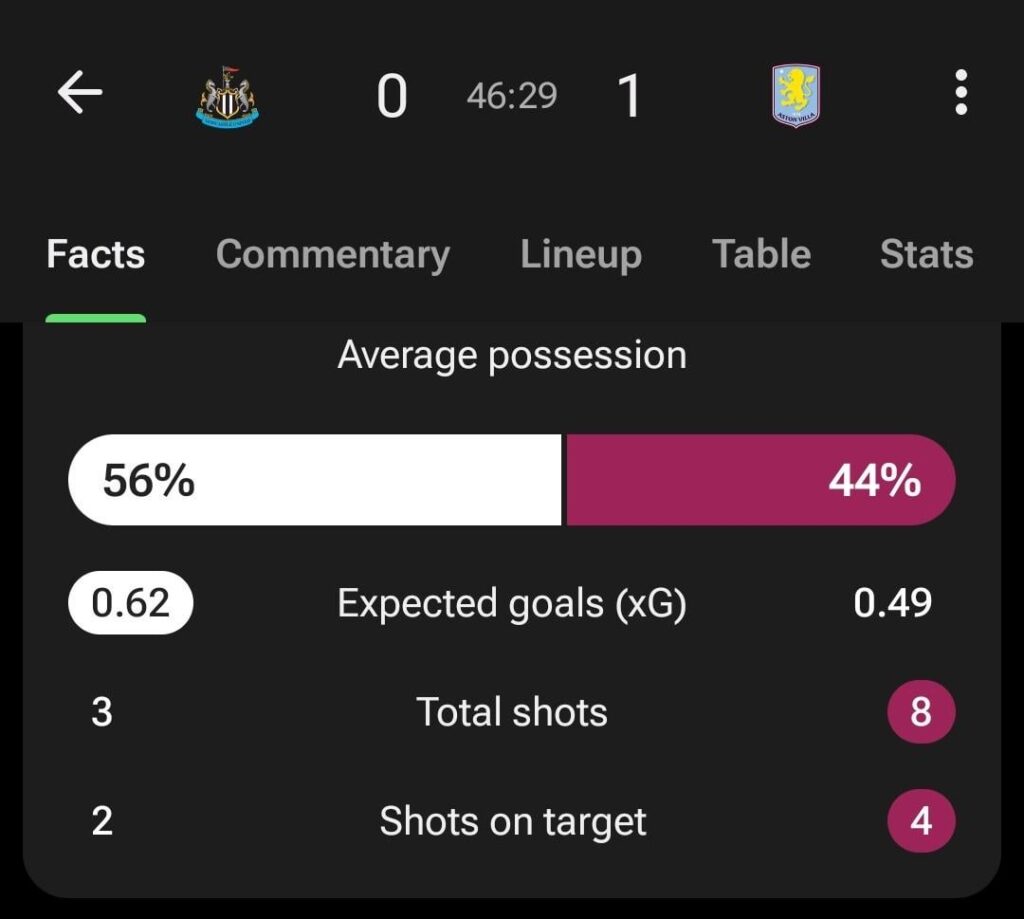Expand the Average possession section
Image resolution: width=1024 pixels, height=919 pixels.
(x=513, y=354)
